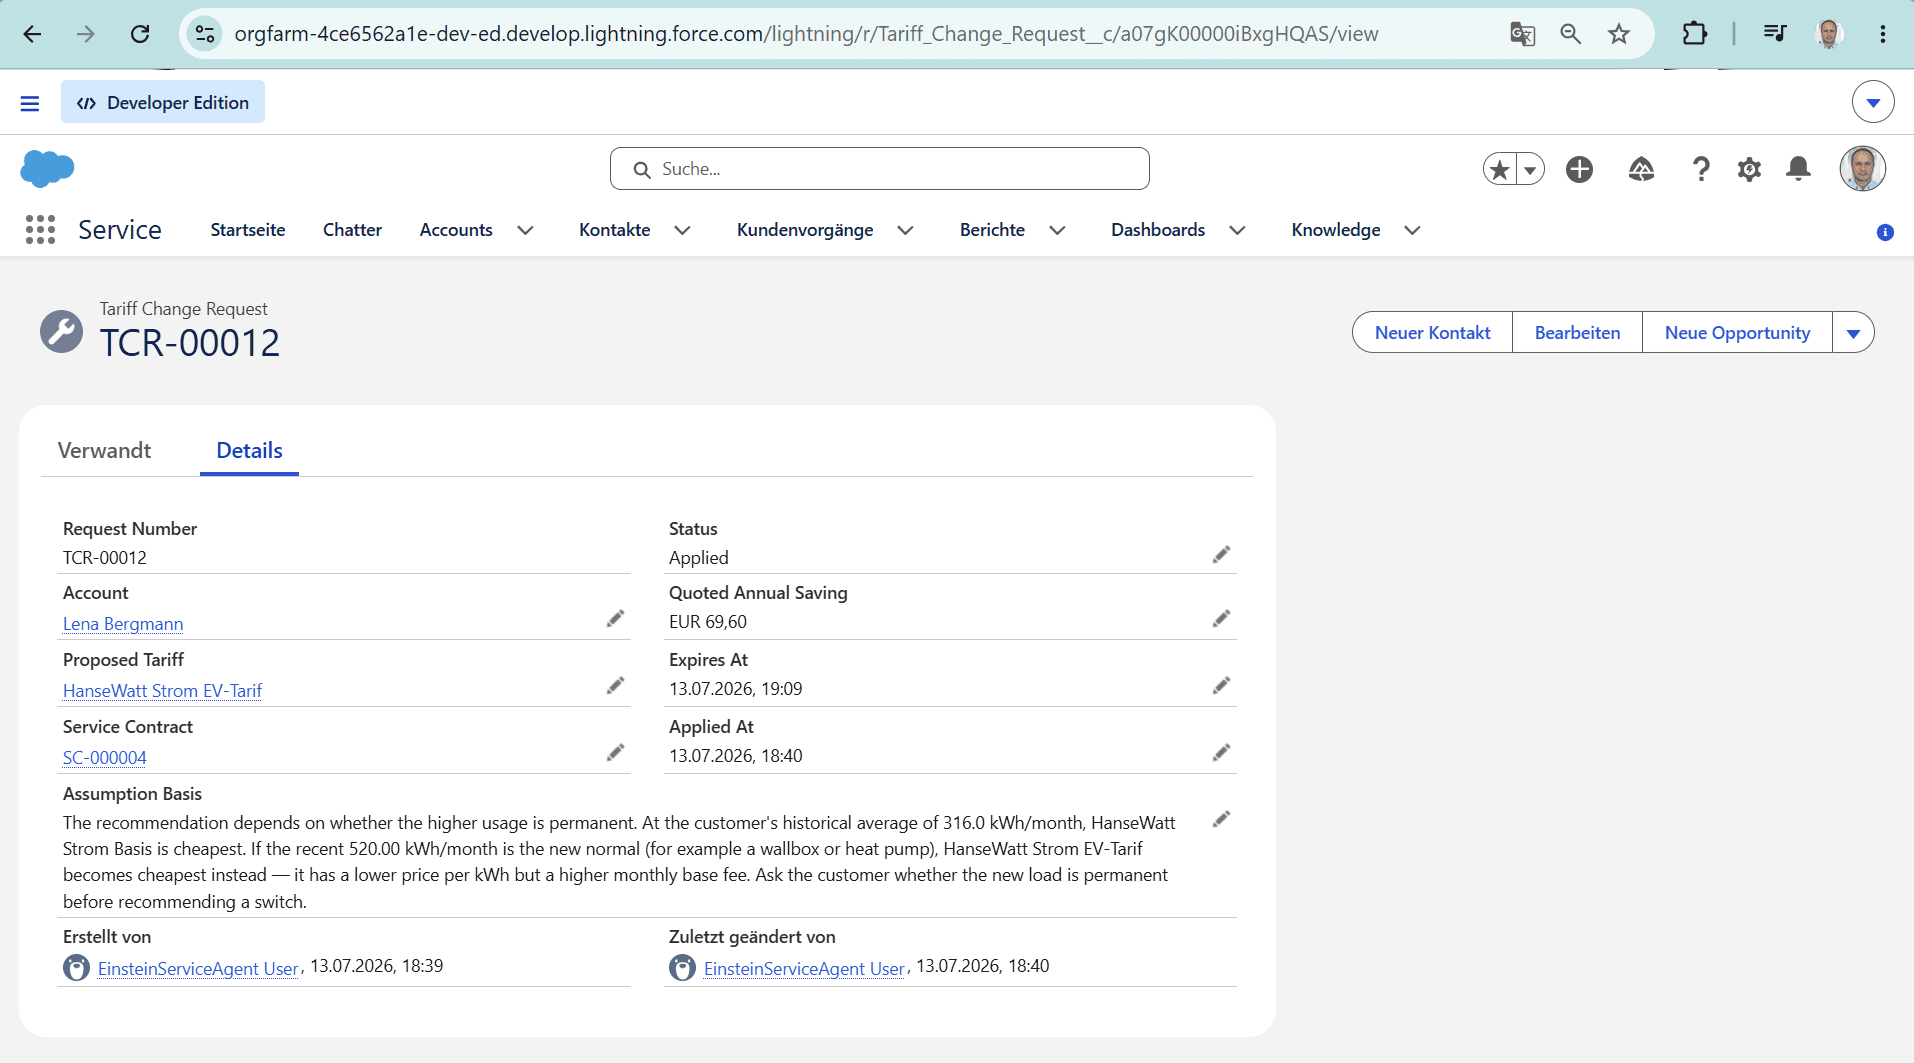Click the Neue Opportunity button
1914x1063 pixels.
tap(1737, 333)
